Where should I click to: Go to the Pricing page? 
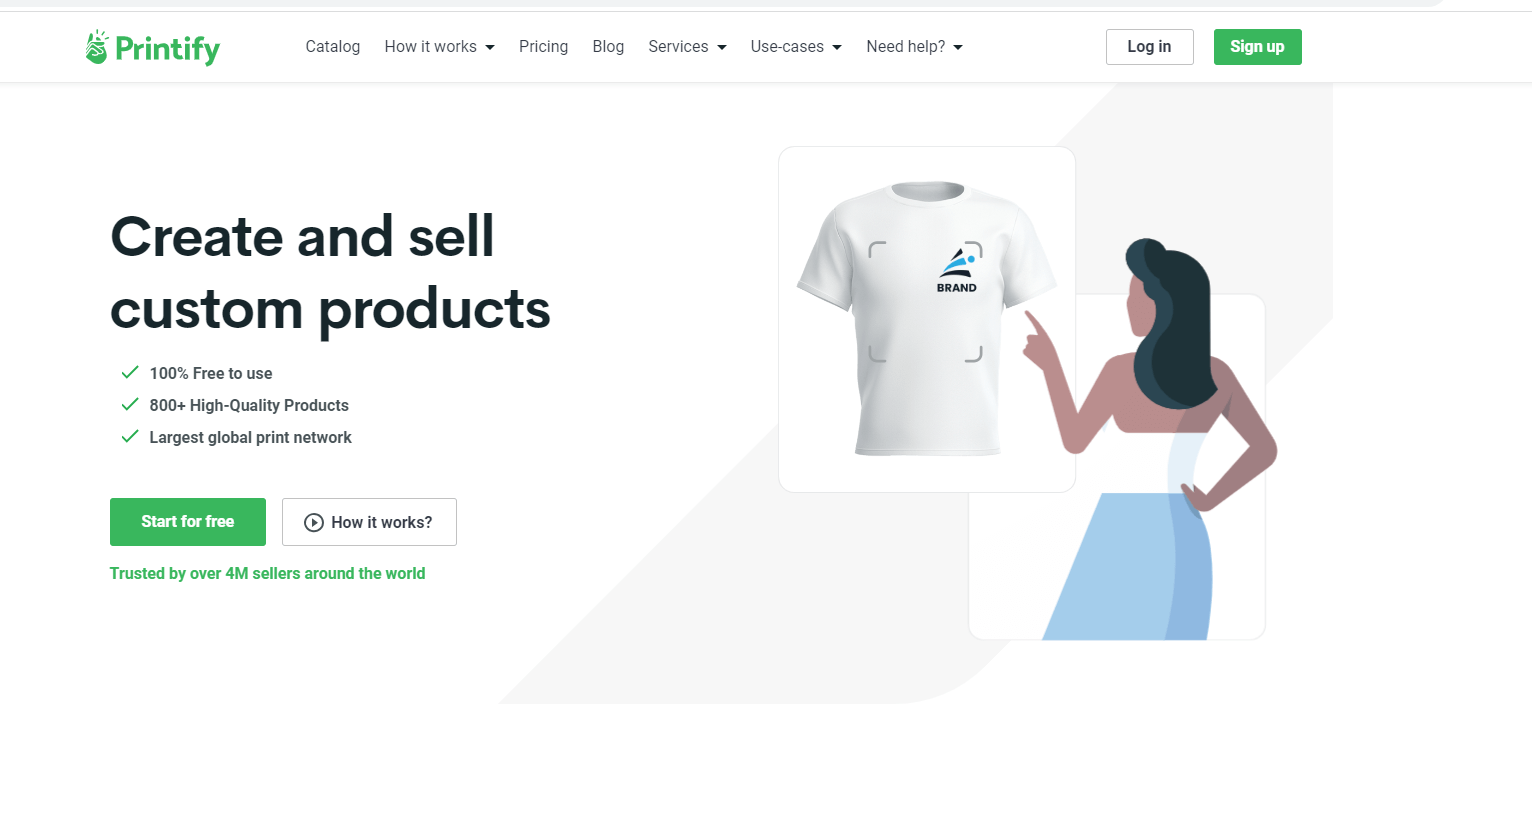[x=543, y=47]
